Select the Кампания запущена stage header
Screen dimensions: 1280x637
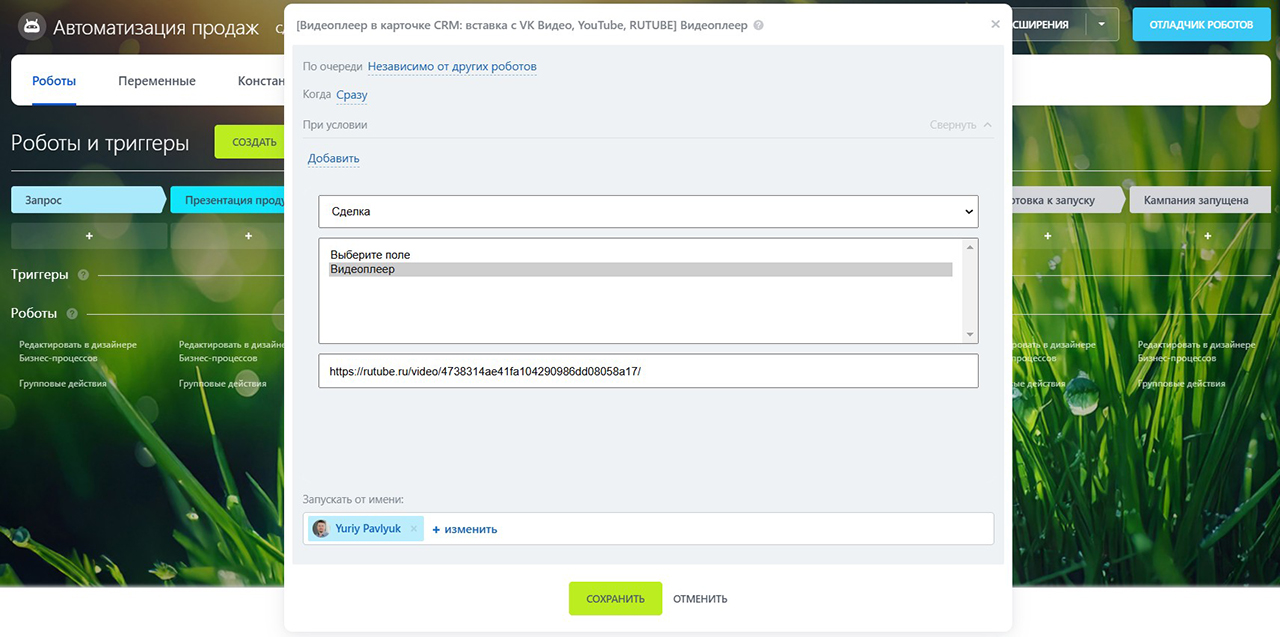[x=1199, y=200]
